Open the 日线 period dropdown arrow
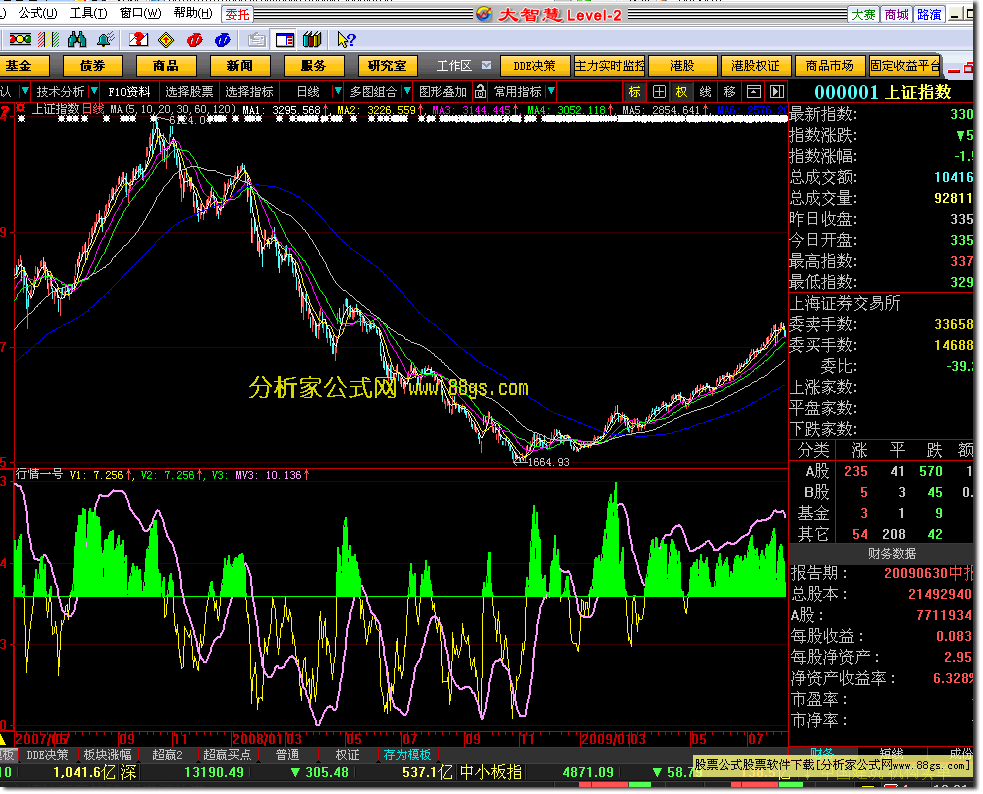 pos(337,91)
